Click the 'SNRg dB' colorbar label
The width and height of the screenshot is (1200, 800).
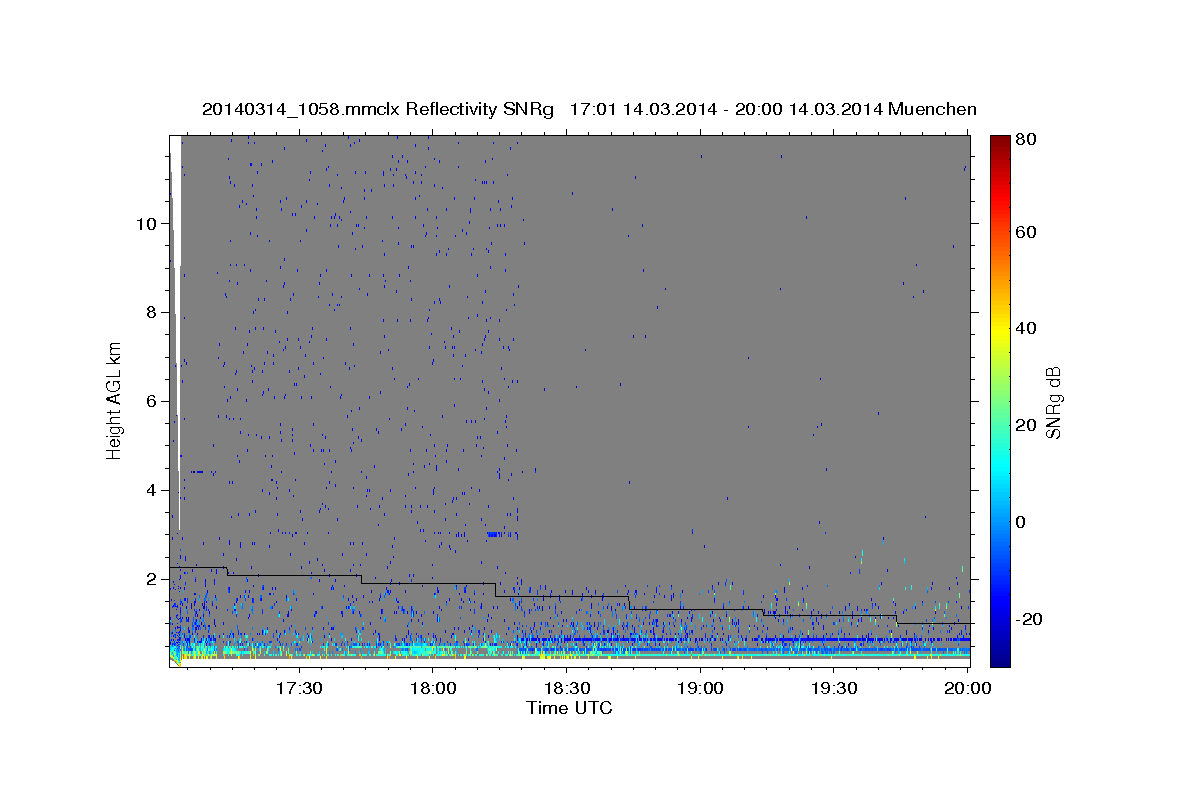pyautogui.click(x=1053, y=402)
